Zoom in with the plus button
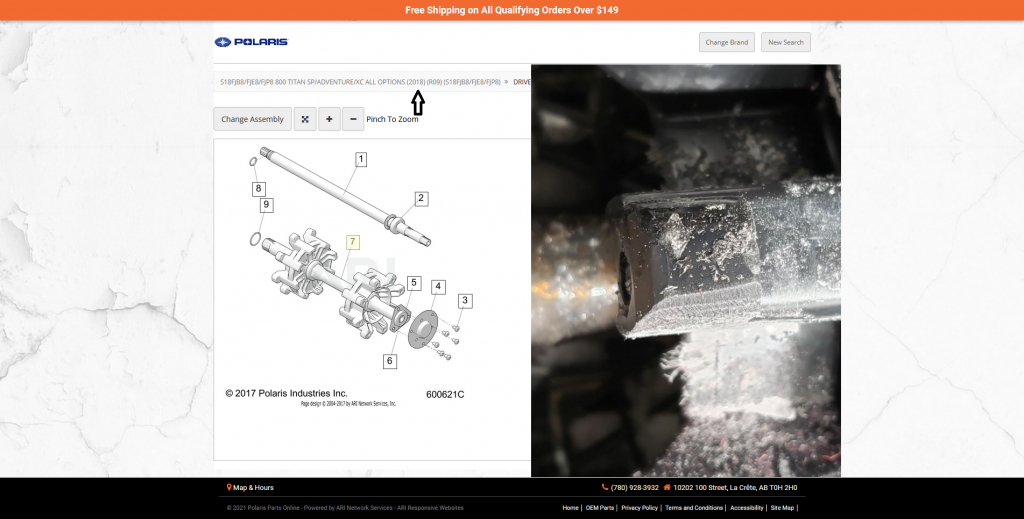The height and width of the screenshot is (519, 1024). pyautogui.click(x=329, y=119)
